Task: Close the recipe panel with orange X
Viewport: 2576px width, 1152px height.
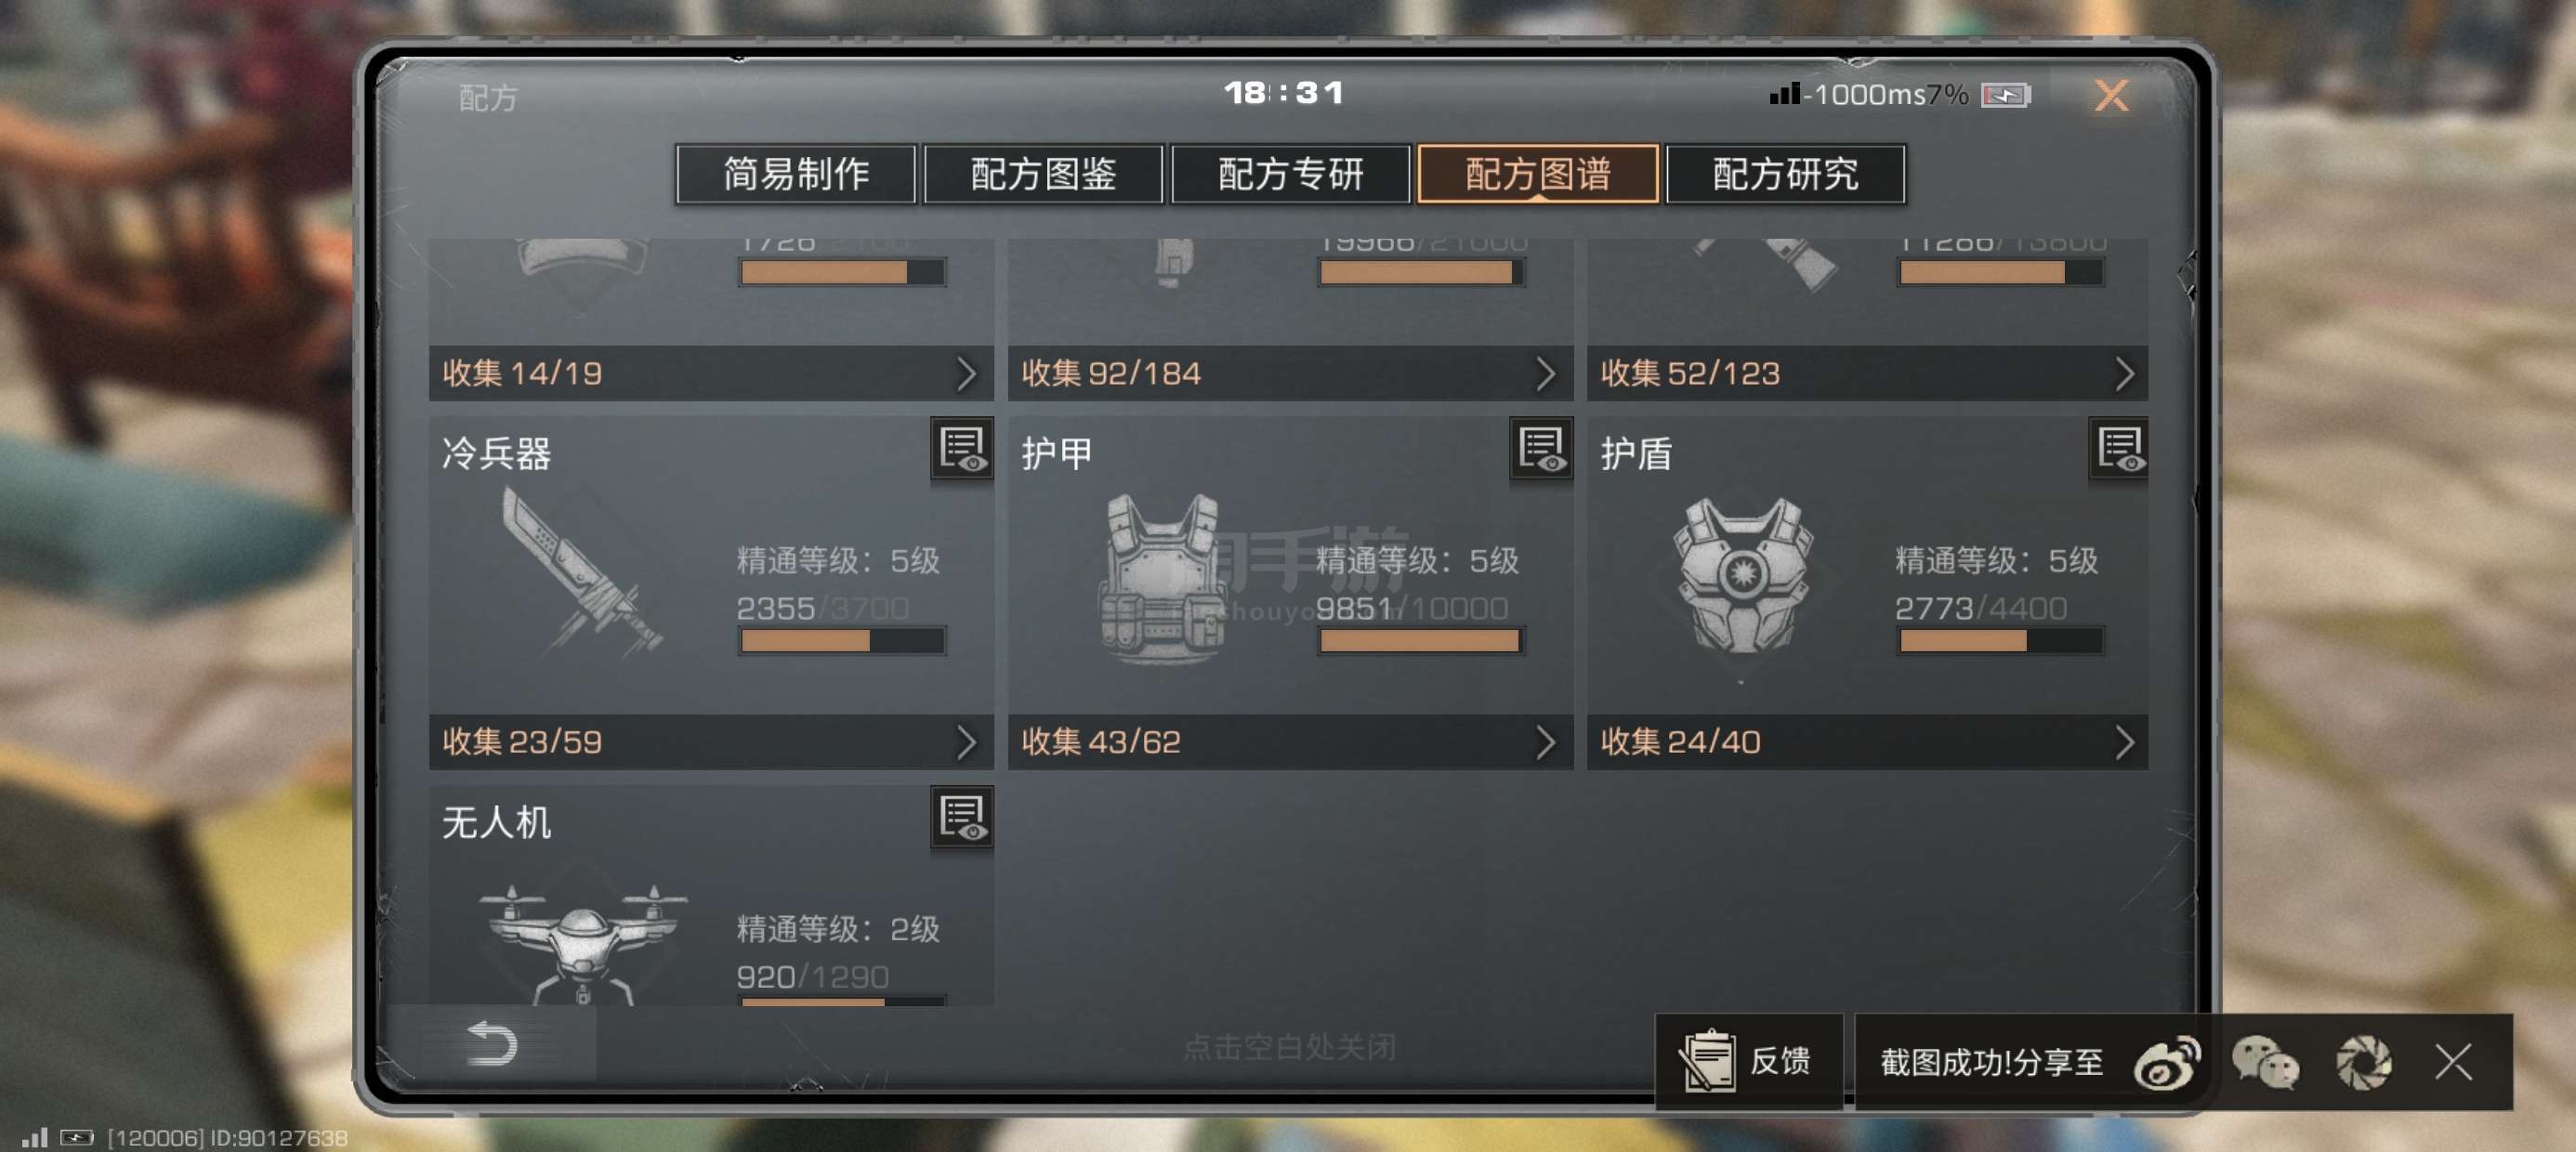Action: [x=2111, y=96]
